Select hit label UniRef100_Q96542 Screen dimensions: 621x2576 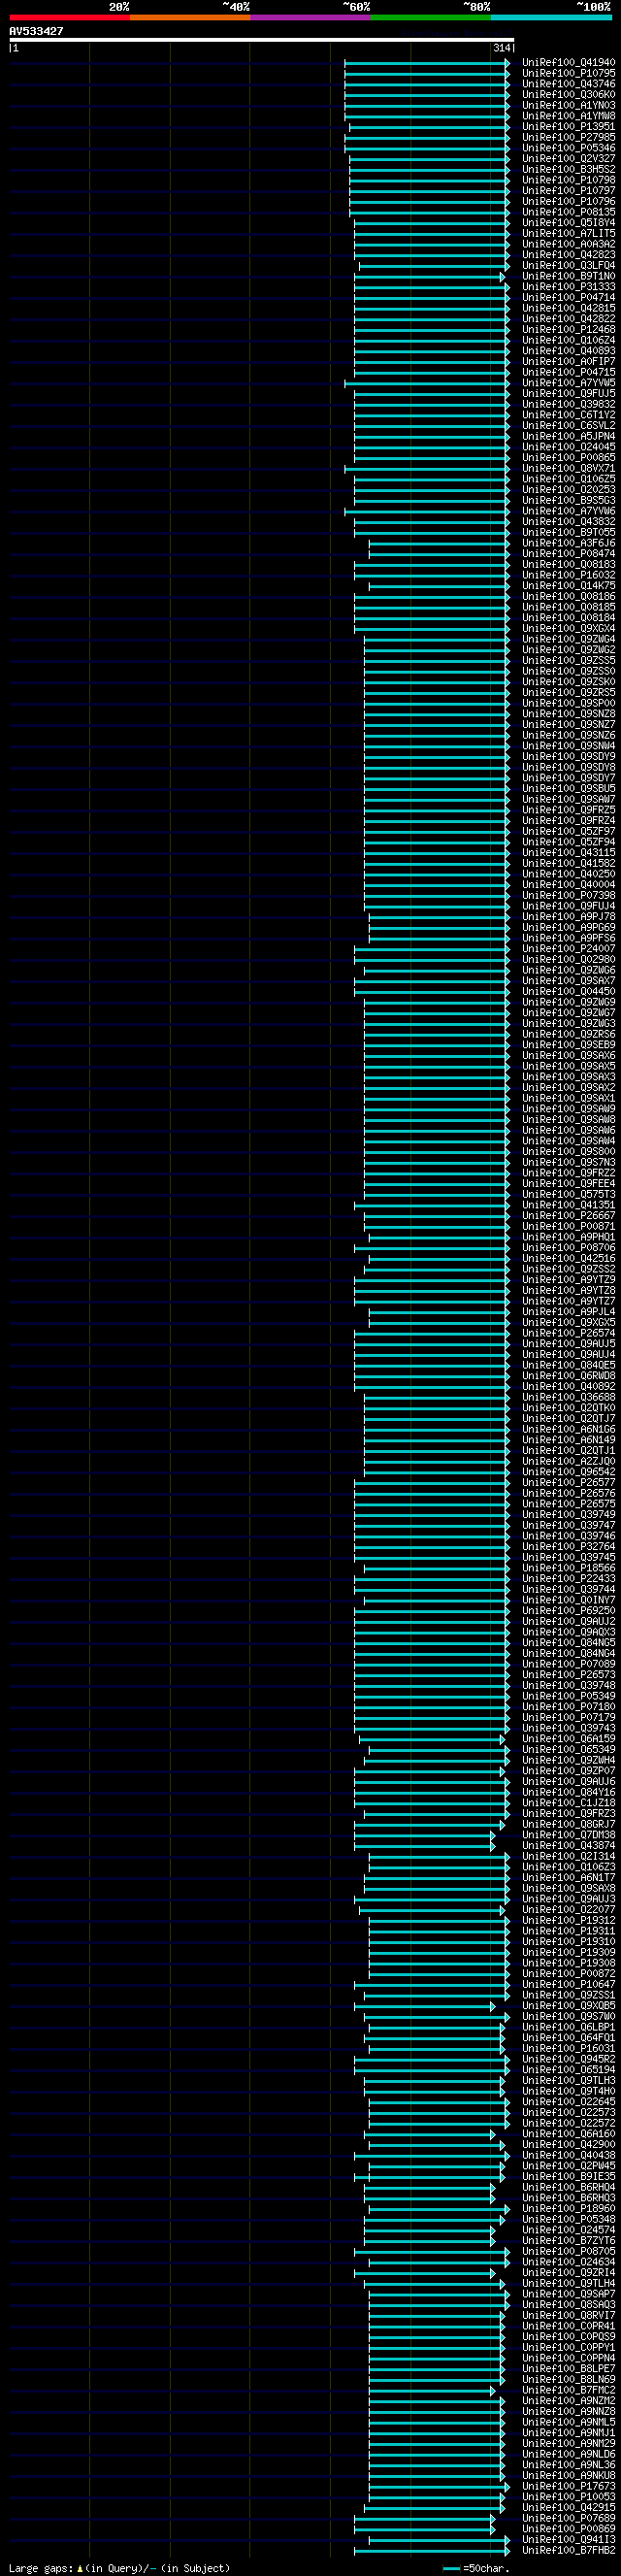tap(569, 1472)
